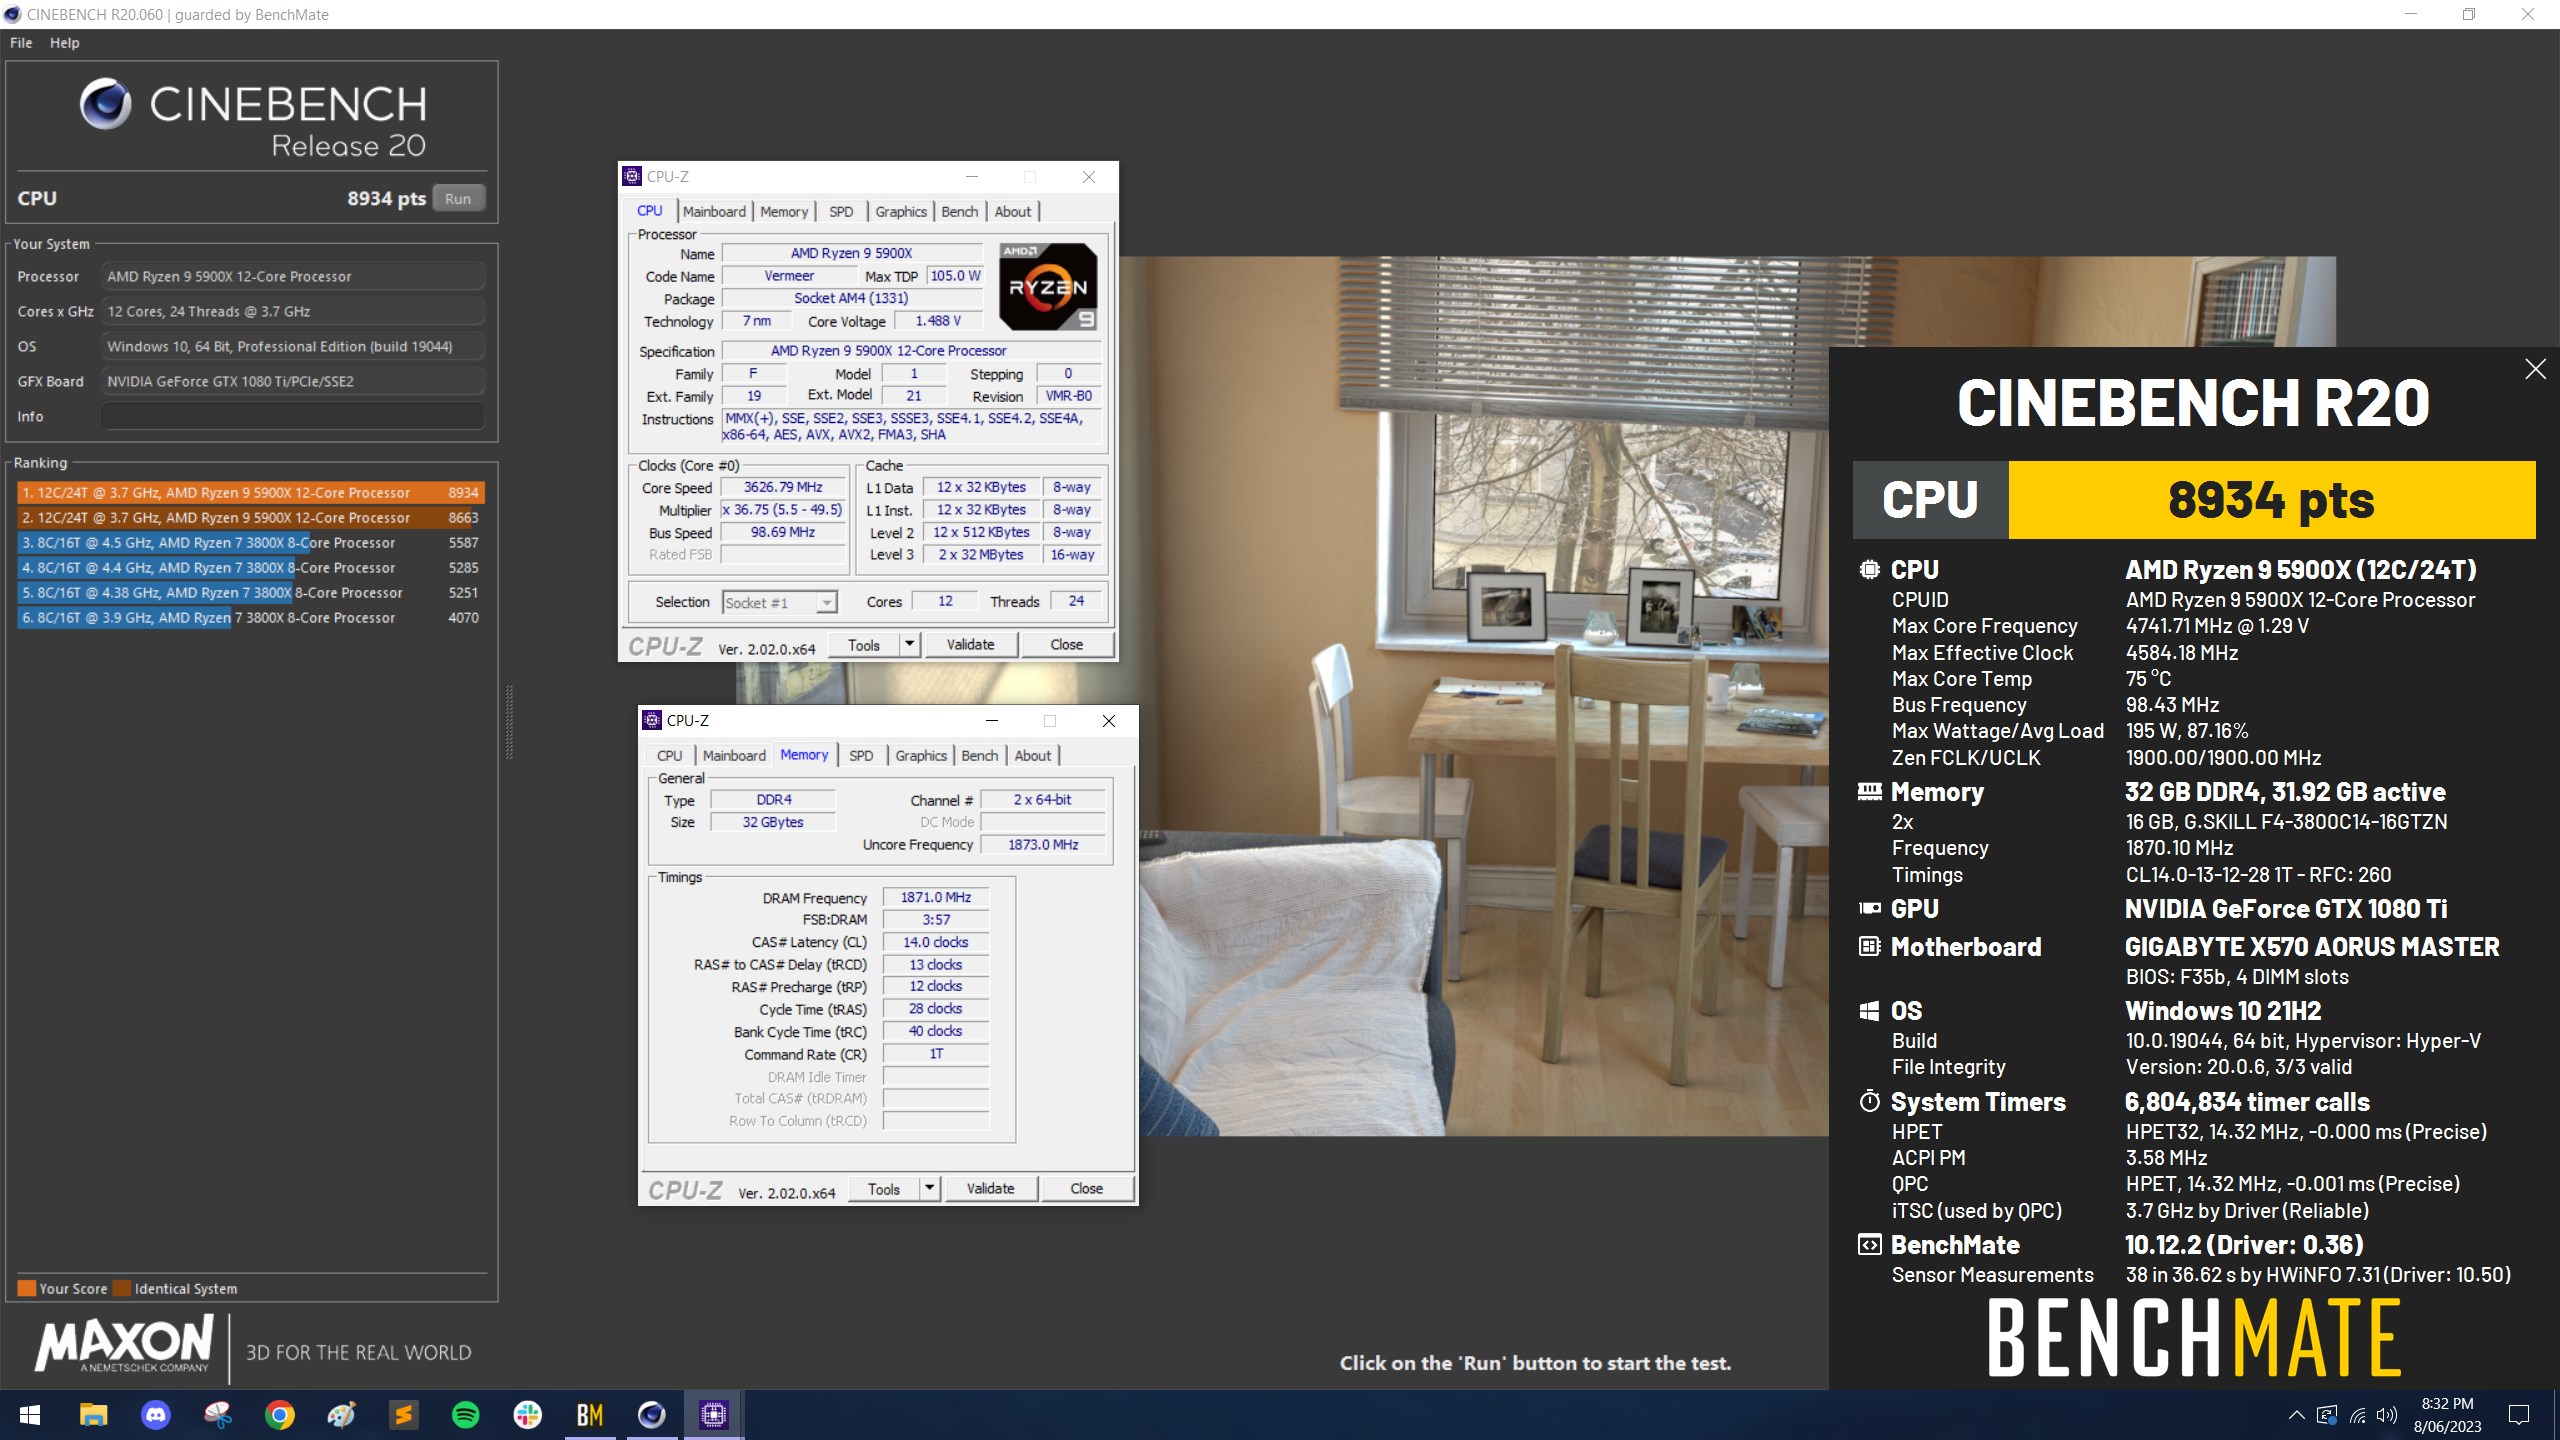Click the Close button in the Memory CPU-Z window
The image size is (2560, 1440).
click(x=1086, y=1188)
